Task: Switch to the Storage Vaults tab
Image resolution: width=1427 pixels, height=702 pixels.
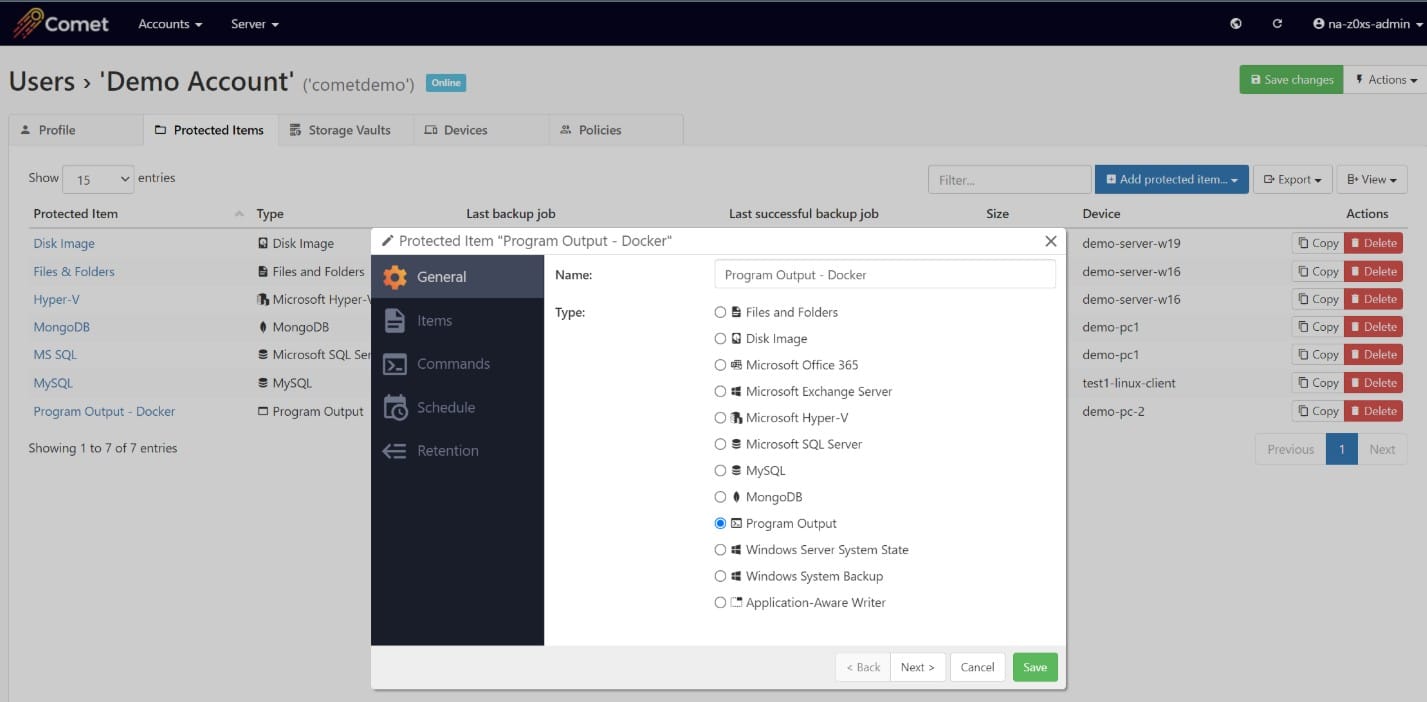Action: click(x=345, y=129)
